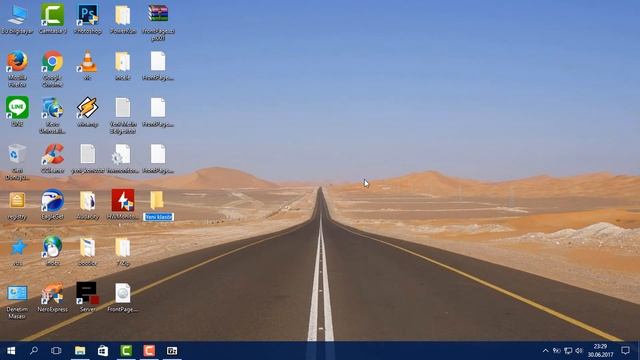Open the red CCleaner shortcut
The image size is (640, 360).
(52, 154)
